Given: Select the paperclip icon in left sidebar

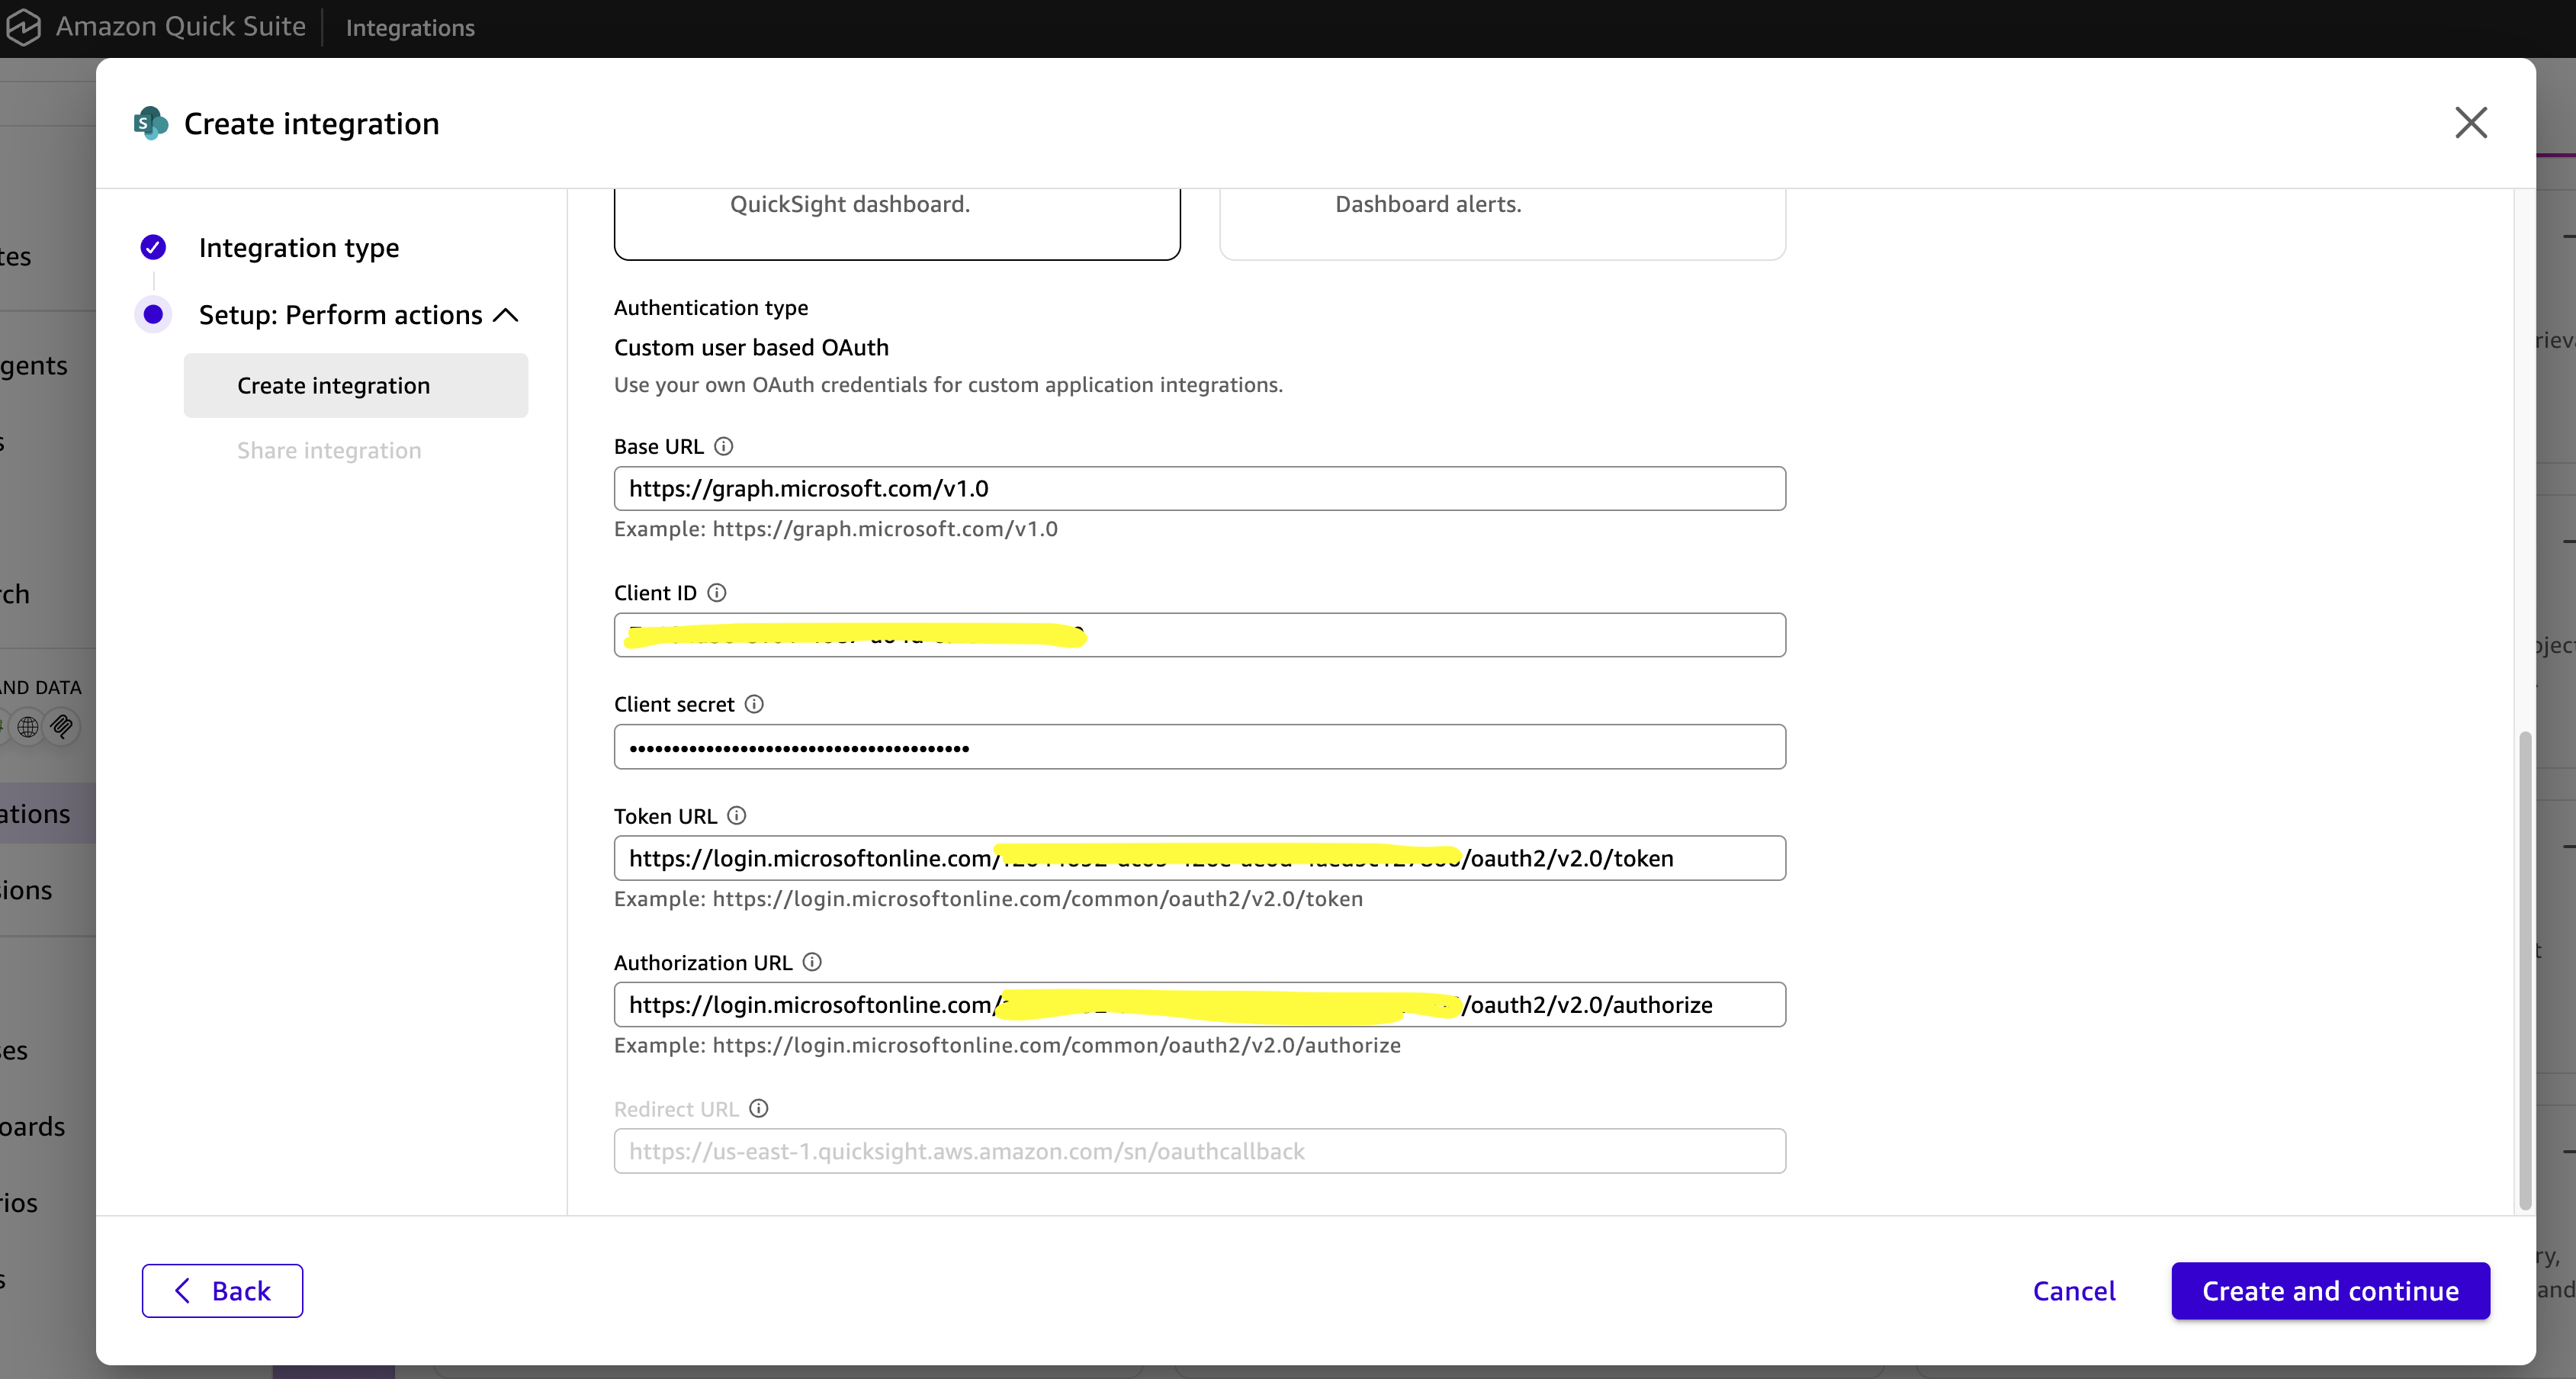Looking at the screenshot, I should [x=62, y=727].
